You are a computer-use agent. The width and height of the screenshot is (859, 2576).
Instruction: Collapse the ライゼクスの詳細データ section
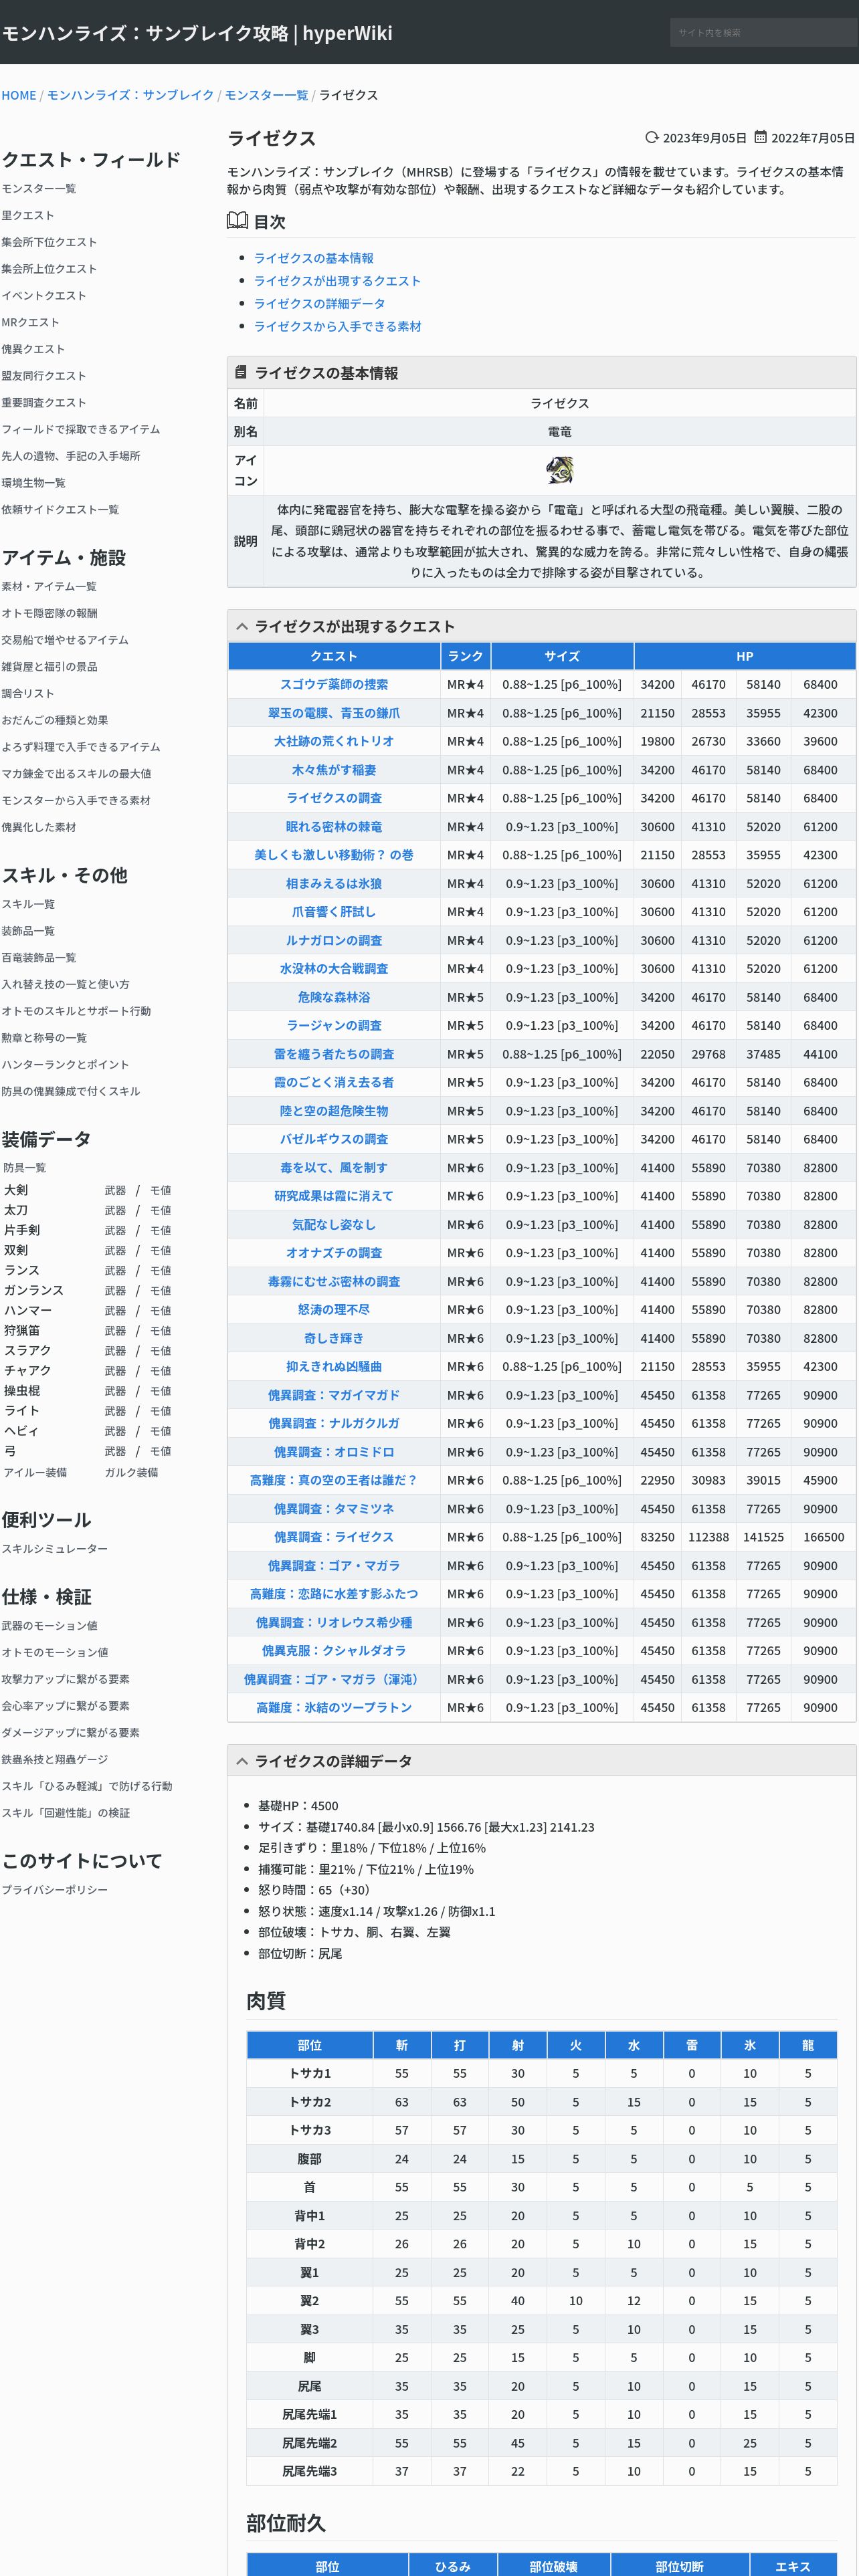click(x=242, y=1761)
